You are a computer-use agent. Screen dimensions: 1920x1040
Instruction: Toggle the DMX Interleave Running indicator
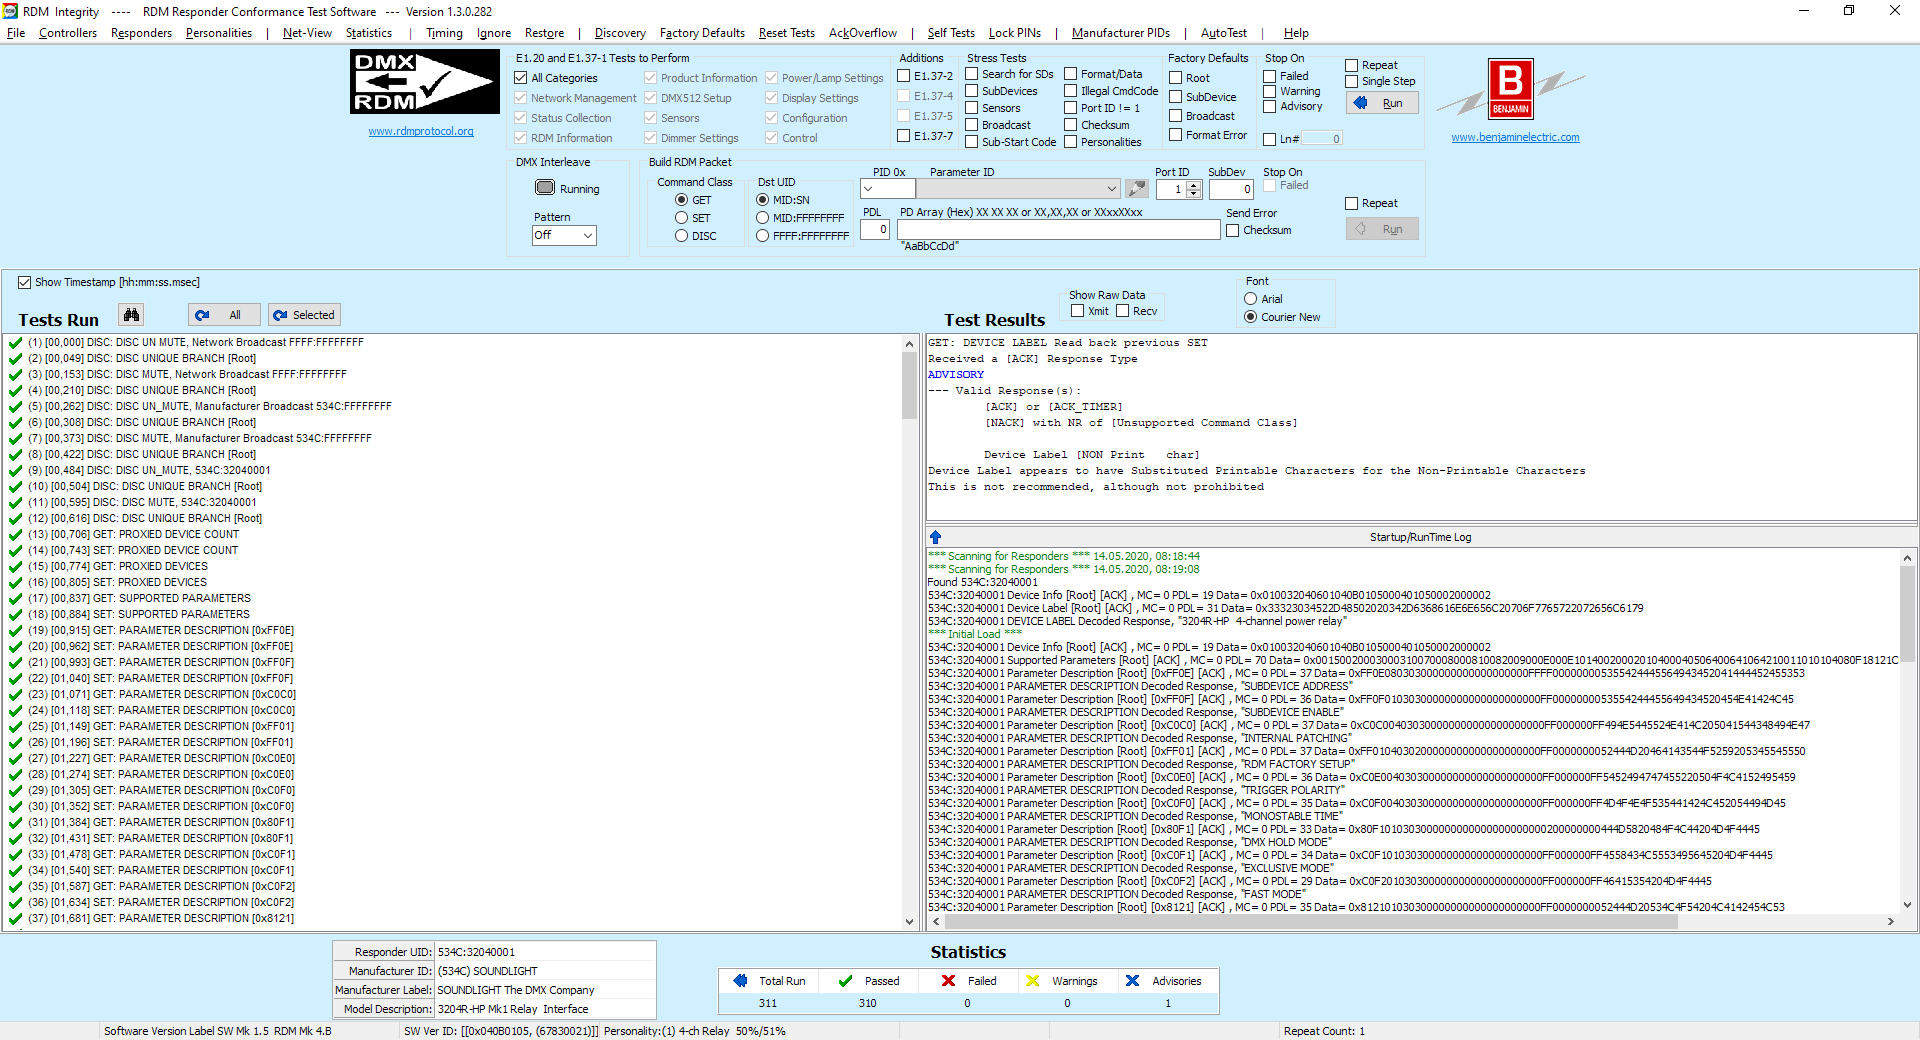pos(545,188)
